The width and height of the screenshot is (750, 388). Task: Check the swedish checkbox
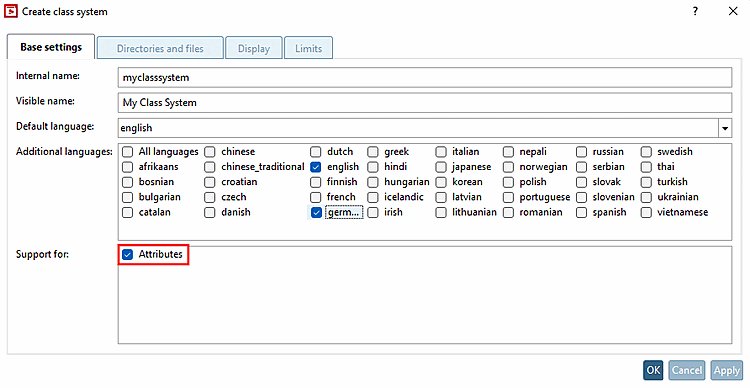(646, 152)
